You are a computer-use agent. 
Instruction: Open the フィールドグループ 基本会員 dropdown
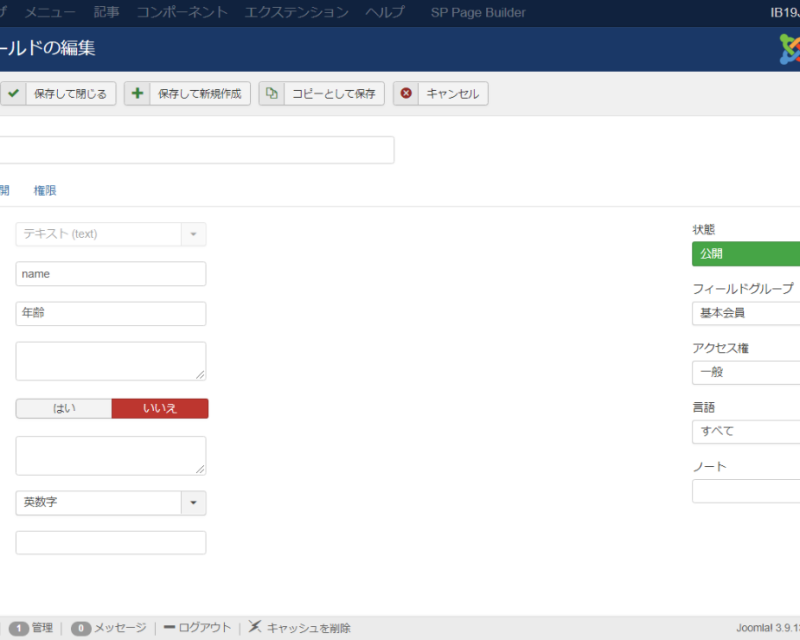[x=746, y=313]
